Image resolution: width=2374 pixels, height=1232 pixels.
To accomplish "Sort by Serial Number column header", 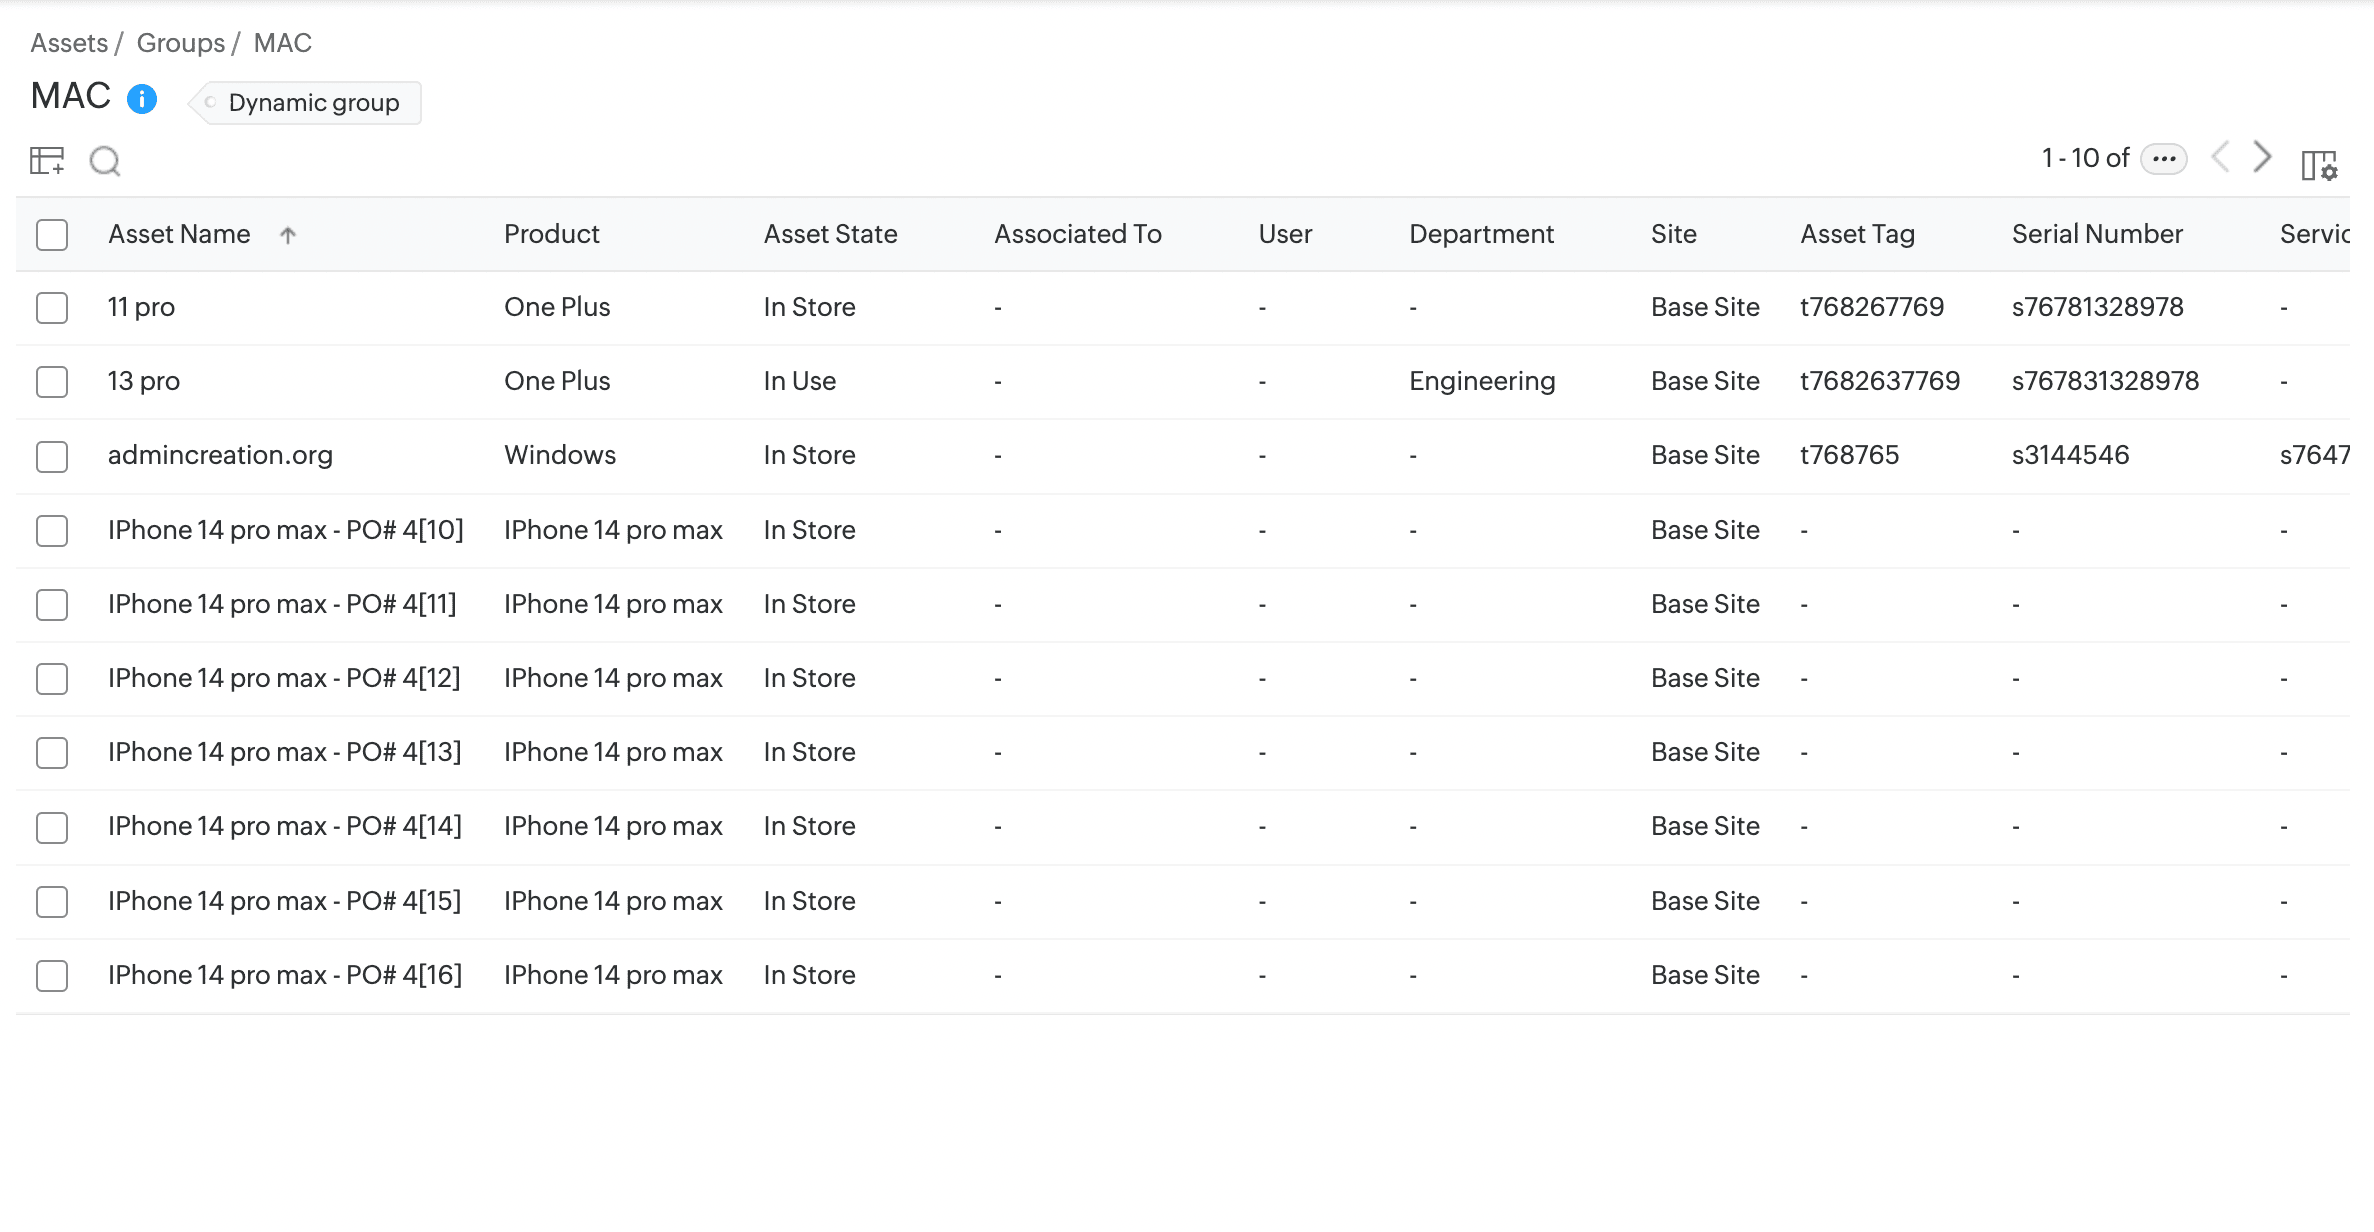I will pos(2097,234).
